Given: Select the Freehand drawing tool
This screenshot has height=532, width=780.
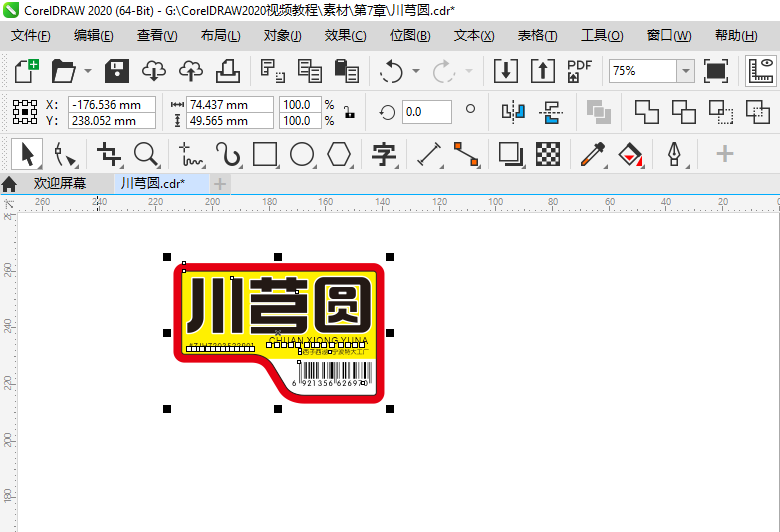Looking at the screenshot, I should click(192, 154).
